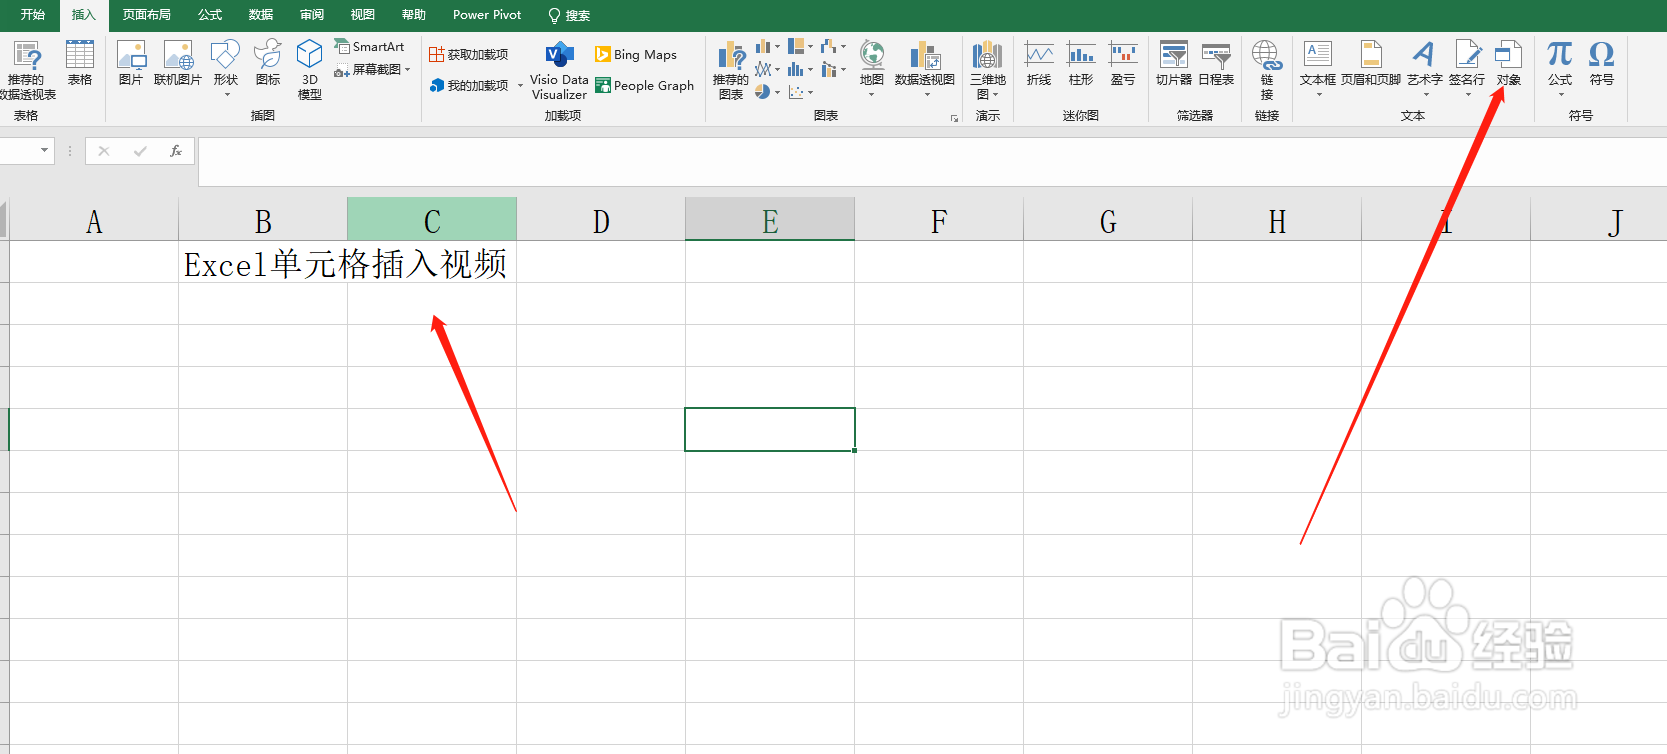The width and height of the screenshot is (1667, 754).
Task: Open the 帮助 Help tab
Action: pos(414,15)
